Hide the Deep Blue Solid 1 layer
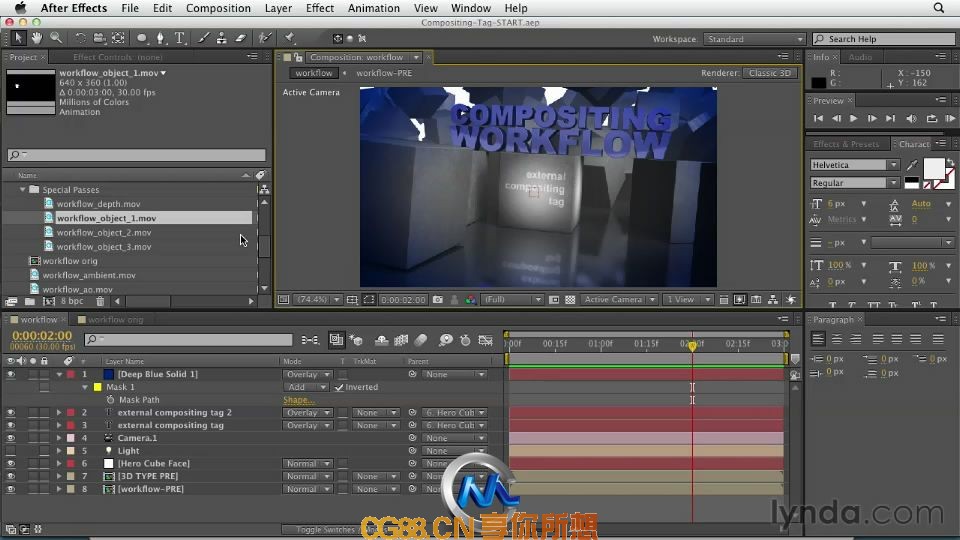The width and height of the screenshot is (960, 540). pyautogui.click(x=10, y=374)
